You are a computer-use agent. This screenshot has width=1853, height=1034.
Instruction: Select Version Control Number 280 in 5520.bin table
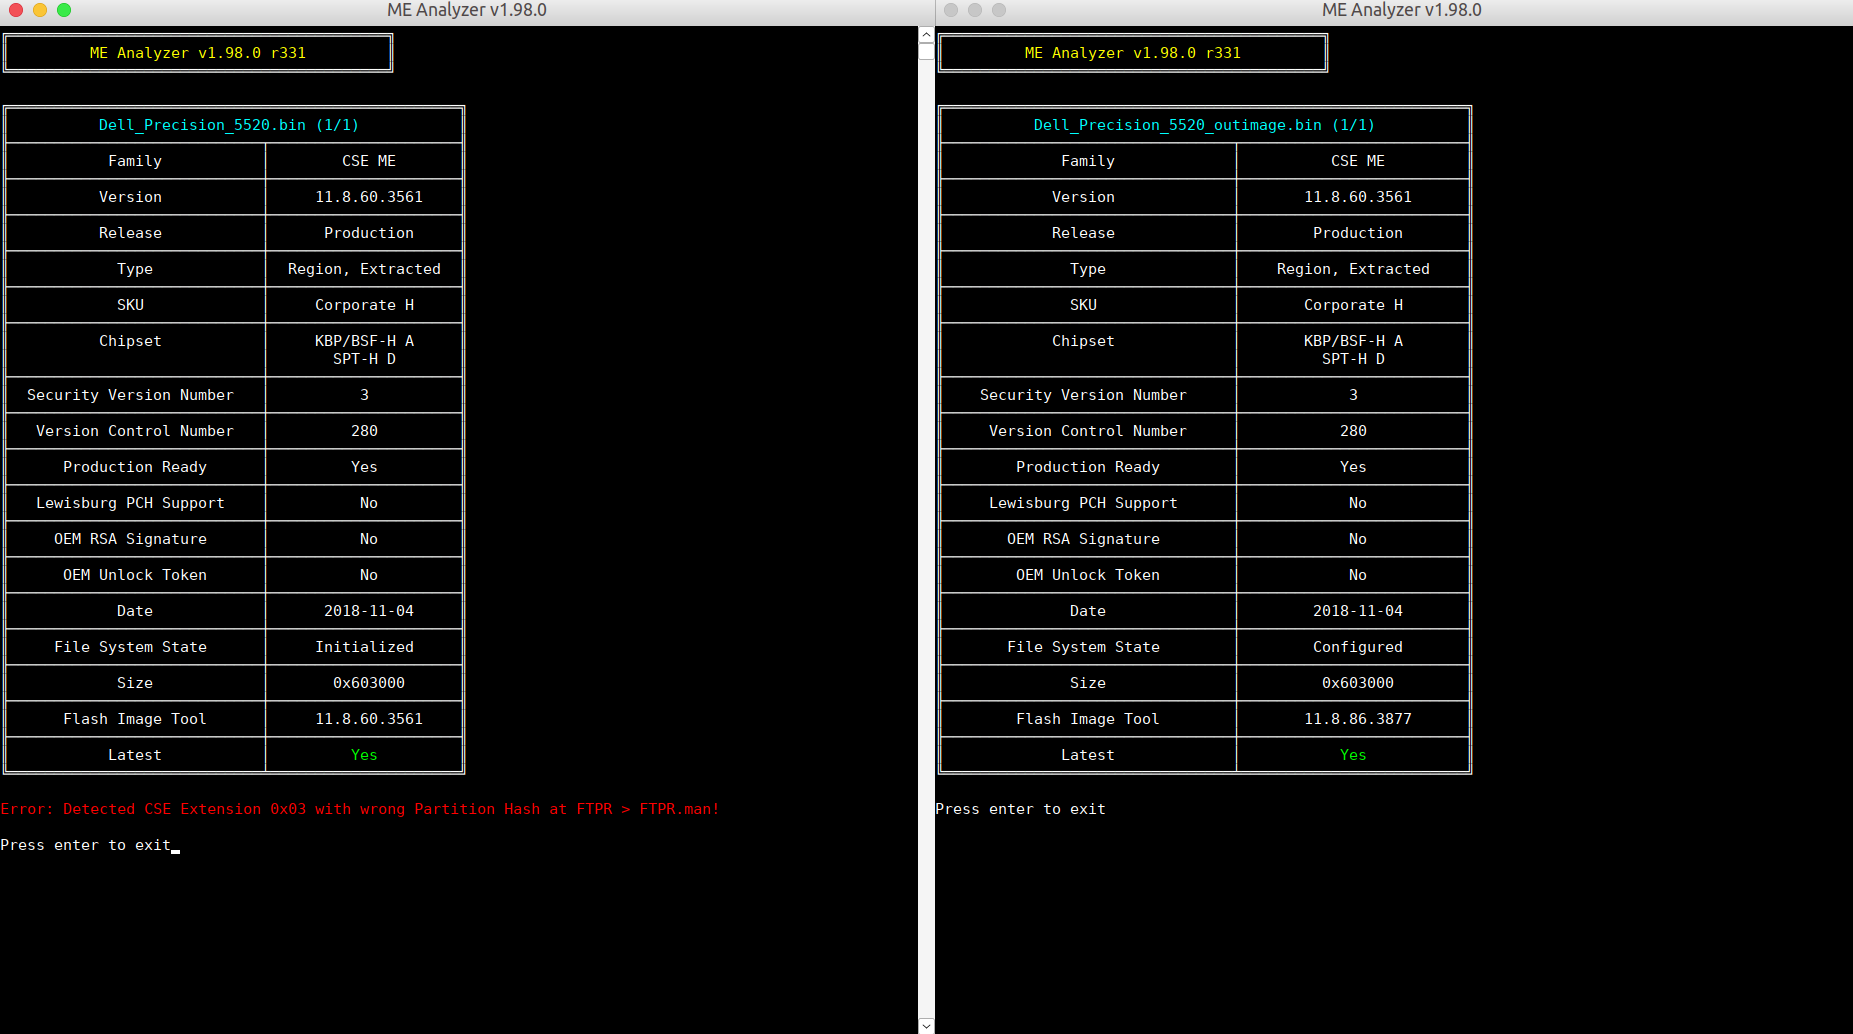pos(364,431)
